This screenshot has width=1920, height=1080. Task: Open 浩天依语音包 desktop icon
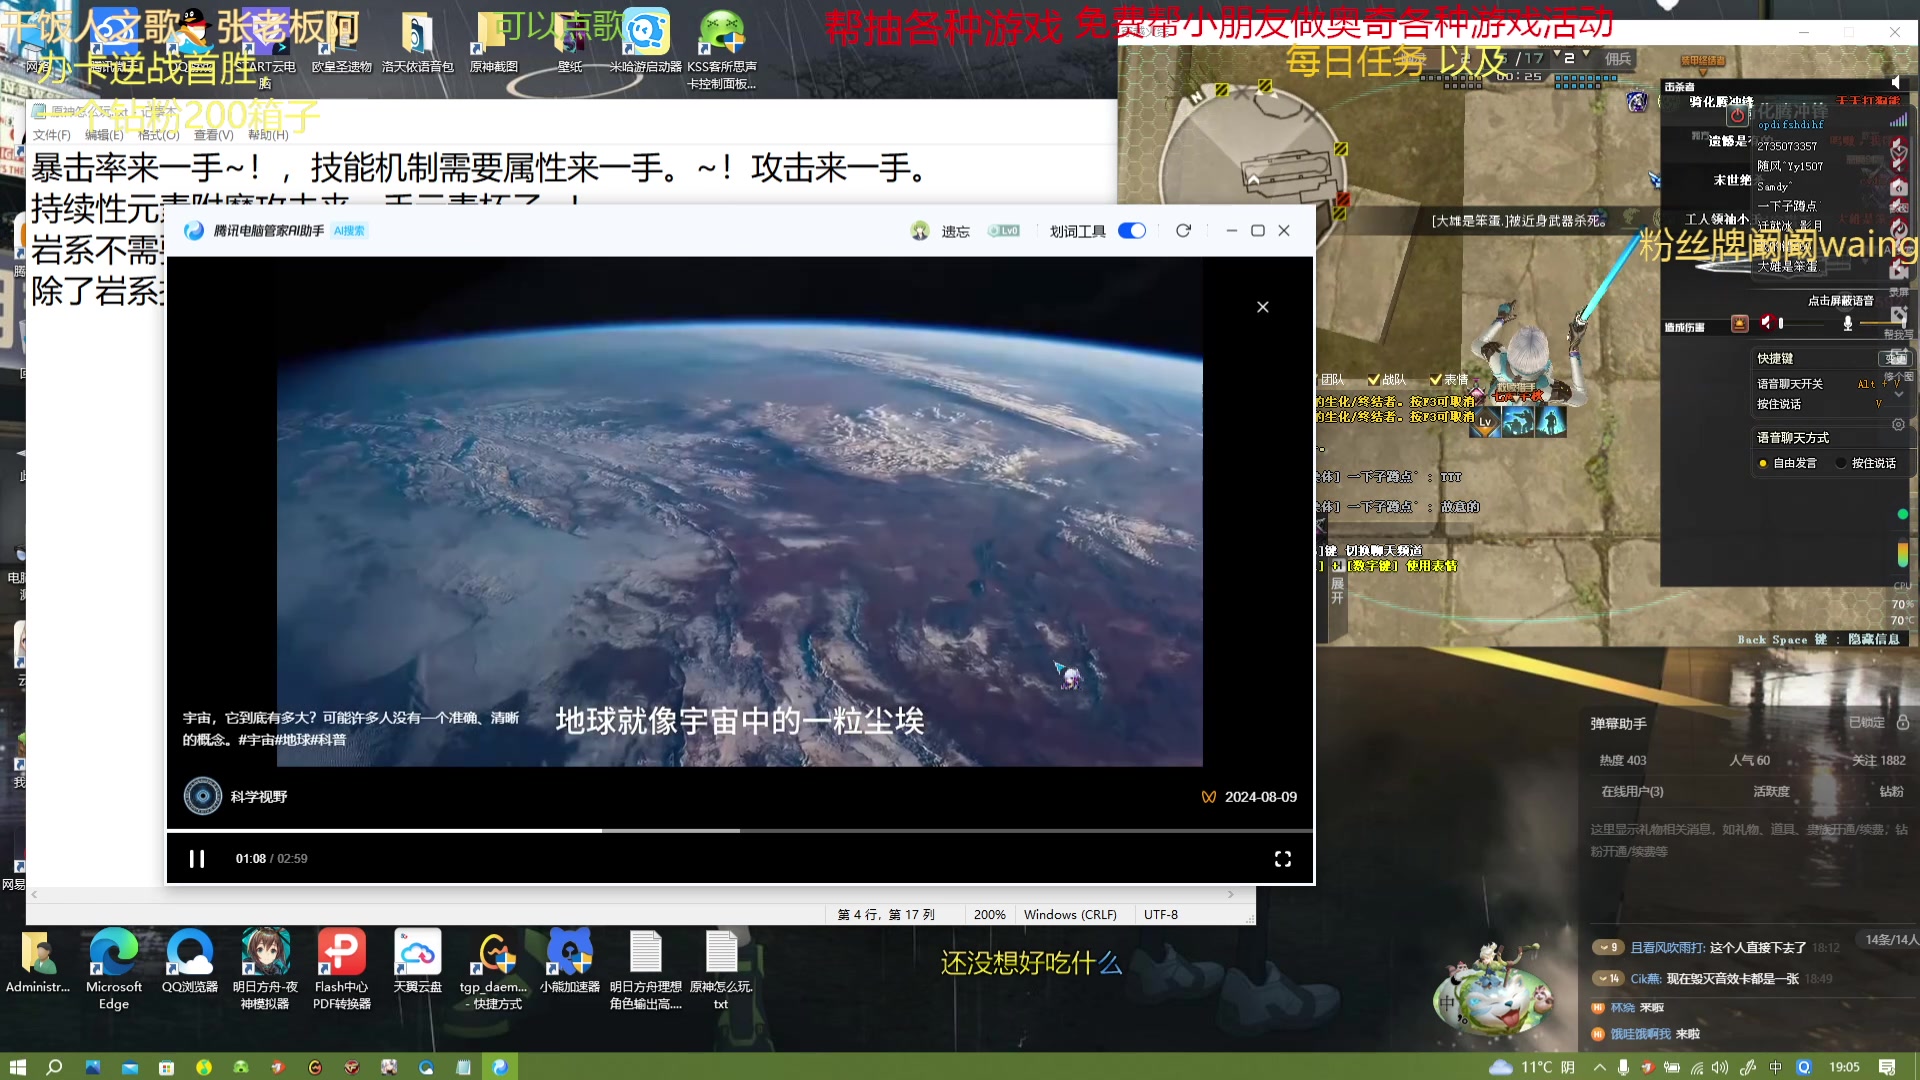tap(418, 43)
